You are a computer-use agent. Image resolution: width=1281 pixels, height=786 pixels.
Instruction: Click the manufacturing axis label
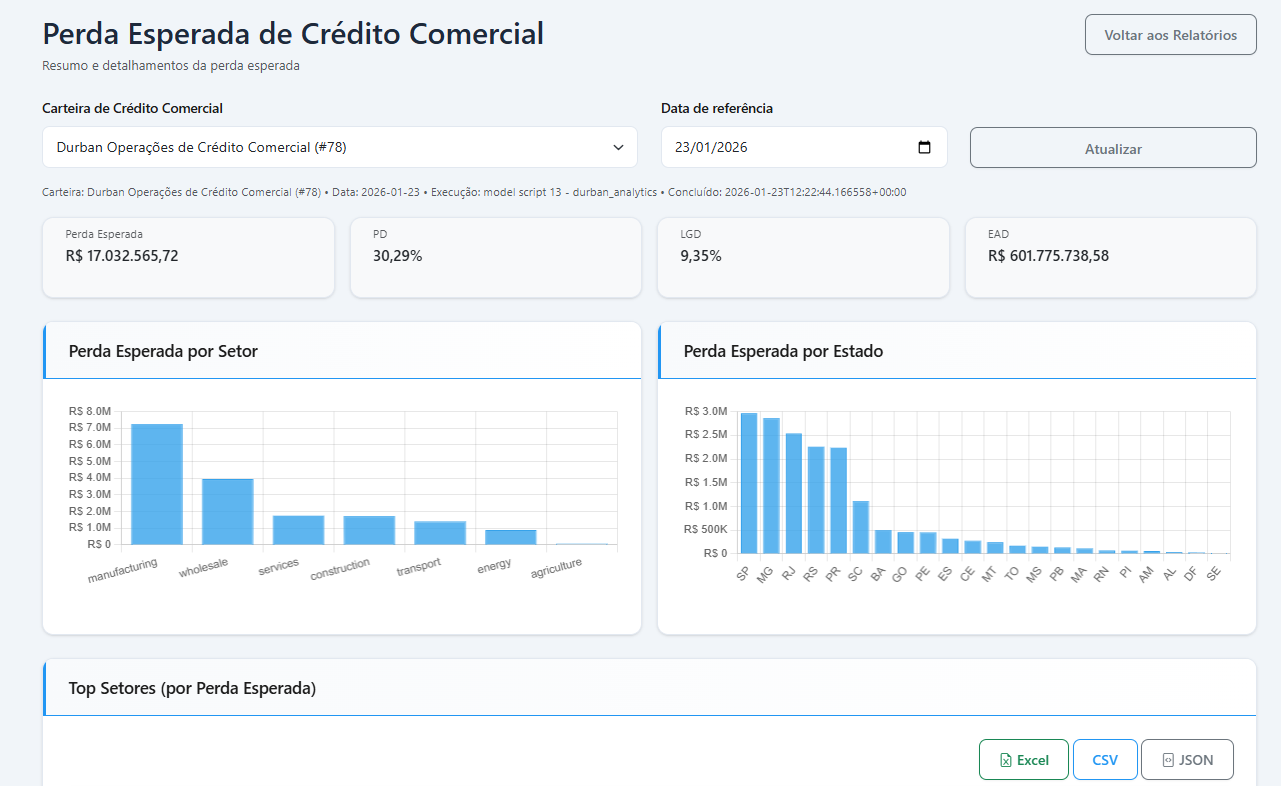pos(123,571)
